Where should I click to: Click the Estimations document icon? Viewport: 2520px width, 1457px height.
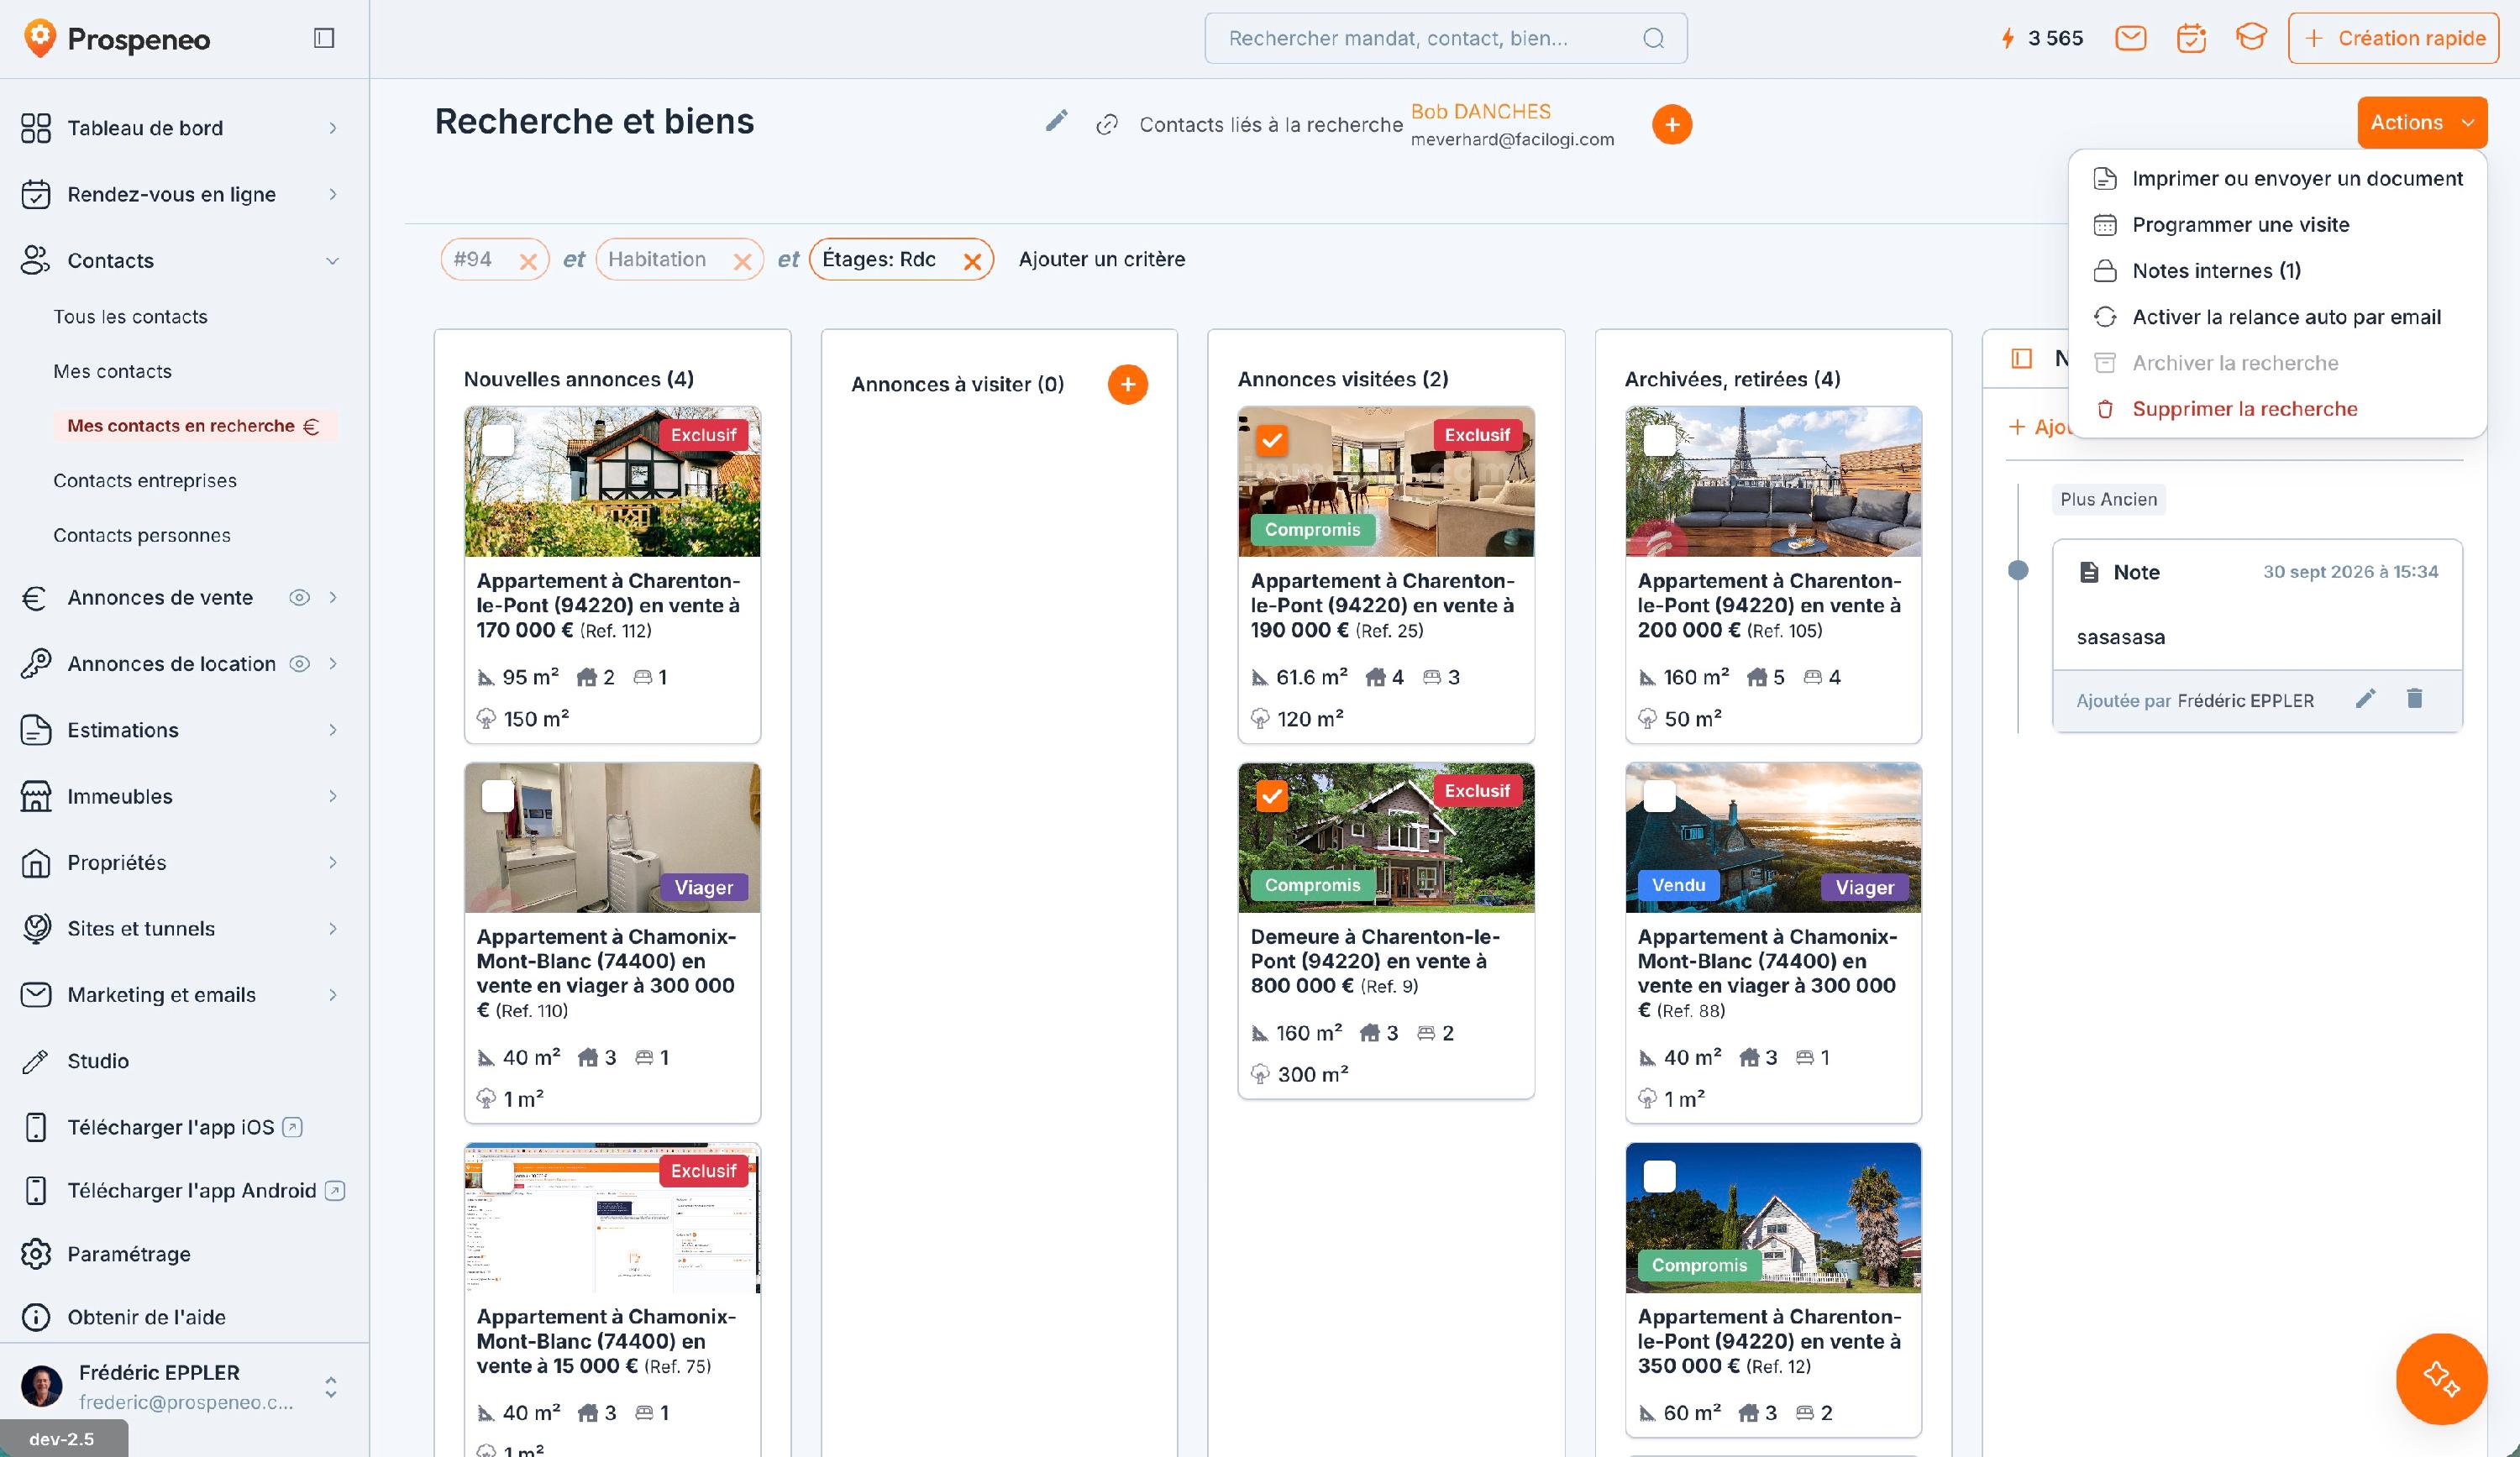36,730
